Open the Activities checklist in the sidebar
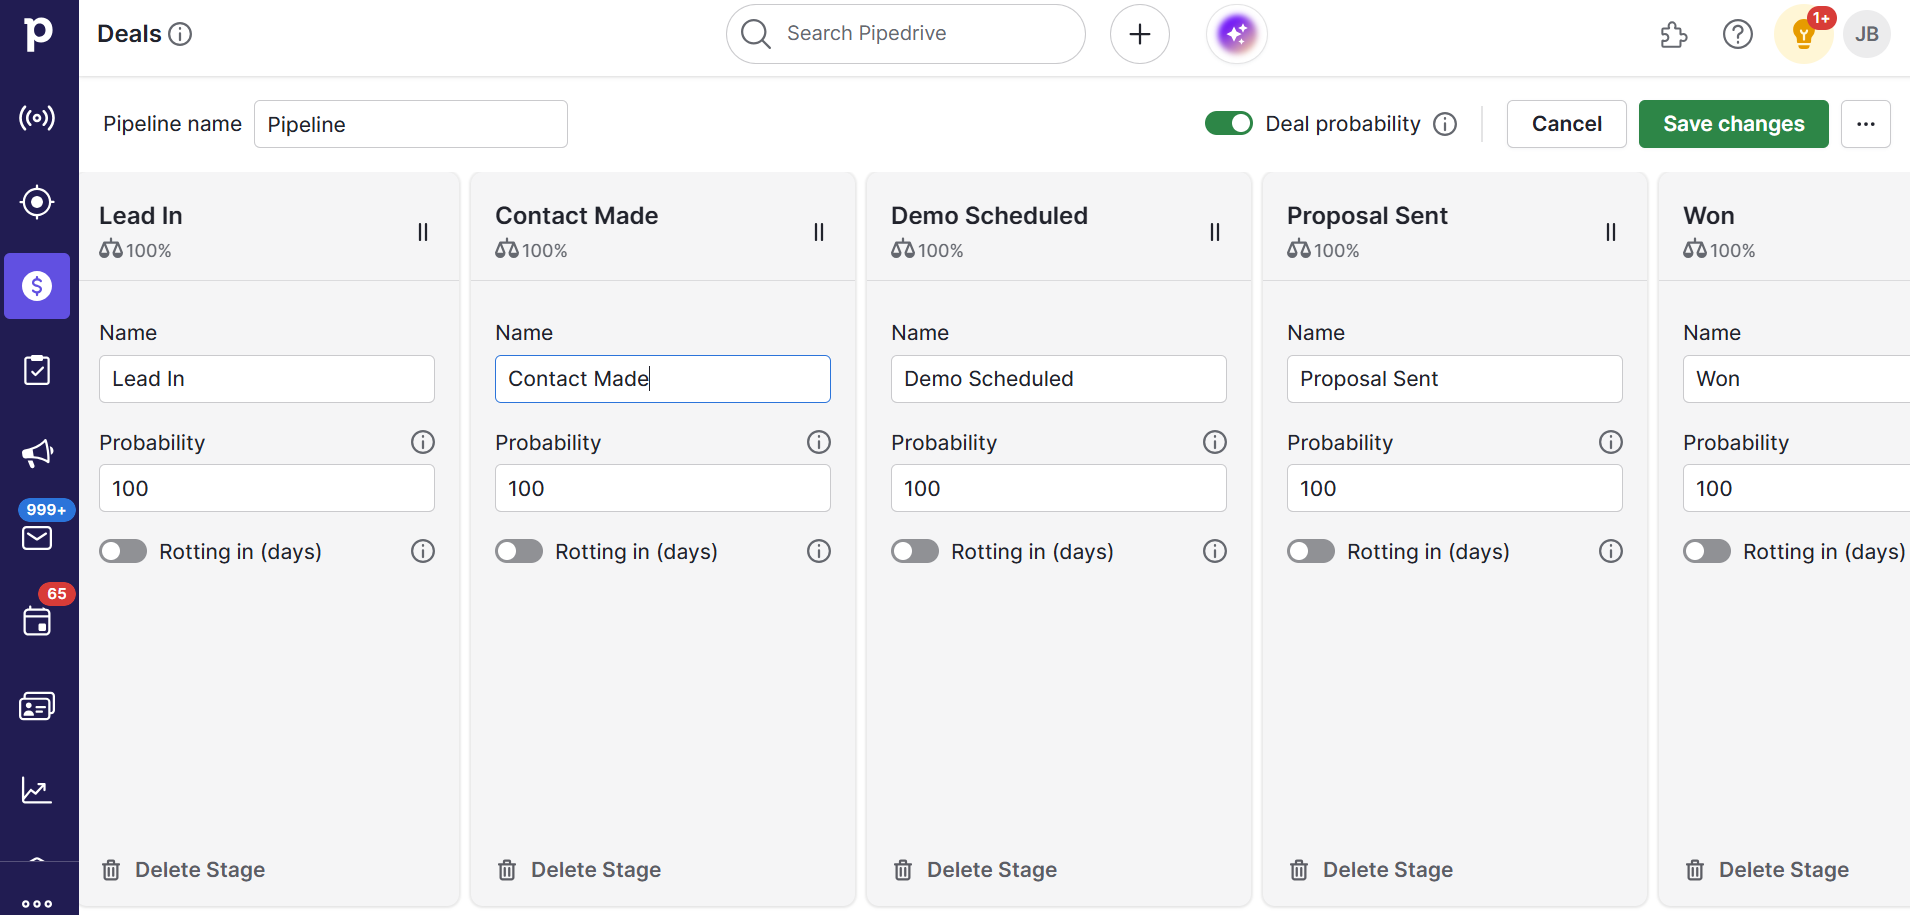The height and width of the screenshot is (915, 1910). coord(37,370)
